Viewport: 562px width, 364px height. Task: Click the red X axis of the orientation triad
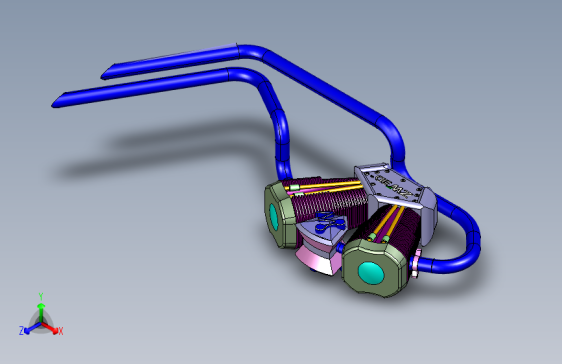(x=51, y=328)
